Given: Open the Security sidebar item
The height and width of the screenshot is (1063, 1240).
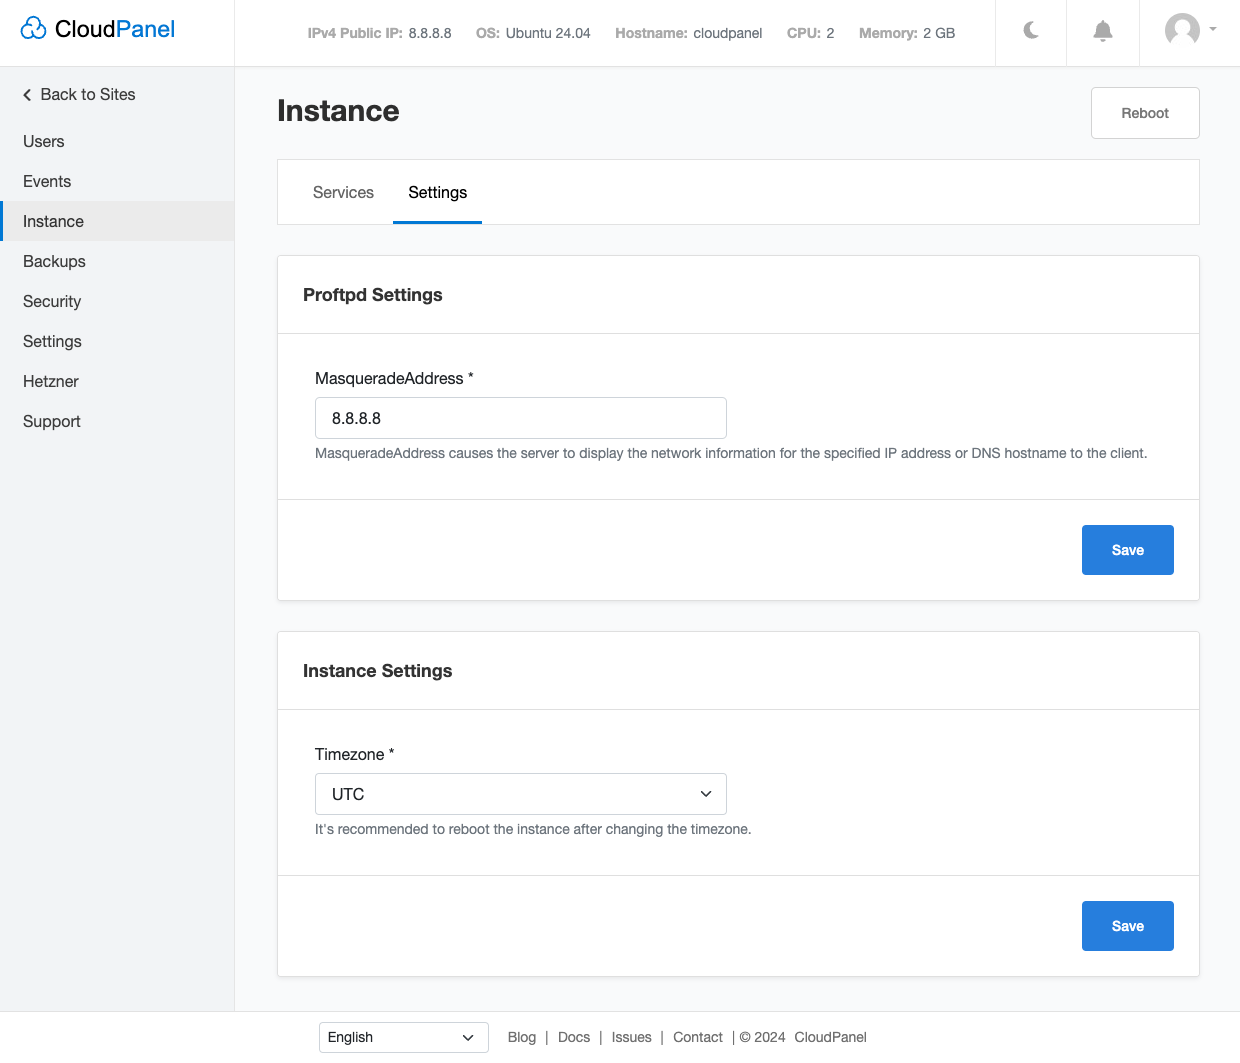Looking at the screenshot, I should tap(52, 301).
